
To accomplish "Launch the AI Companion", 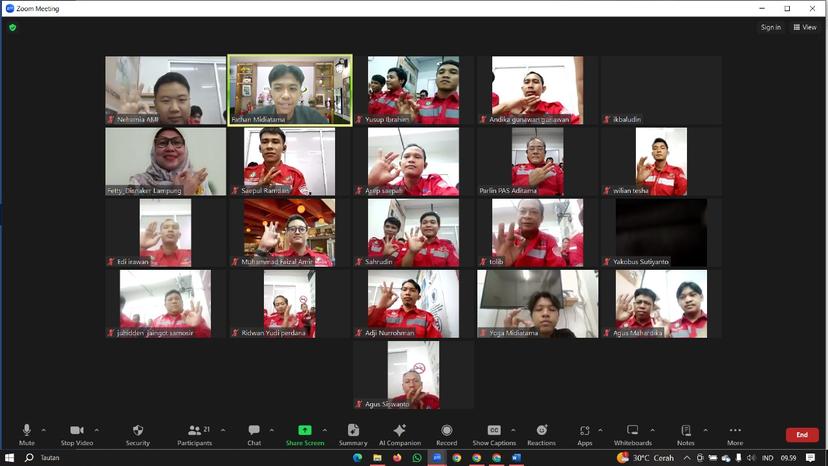I will 400,435.
